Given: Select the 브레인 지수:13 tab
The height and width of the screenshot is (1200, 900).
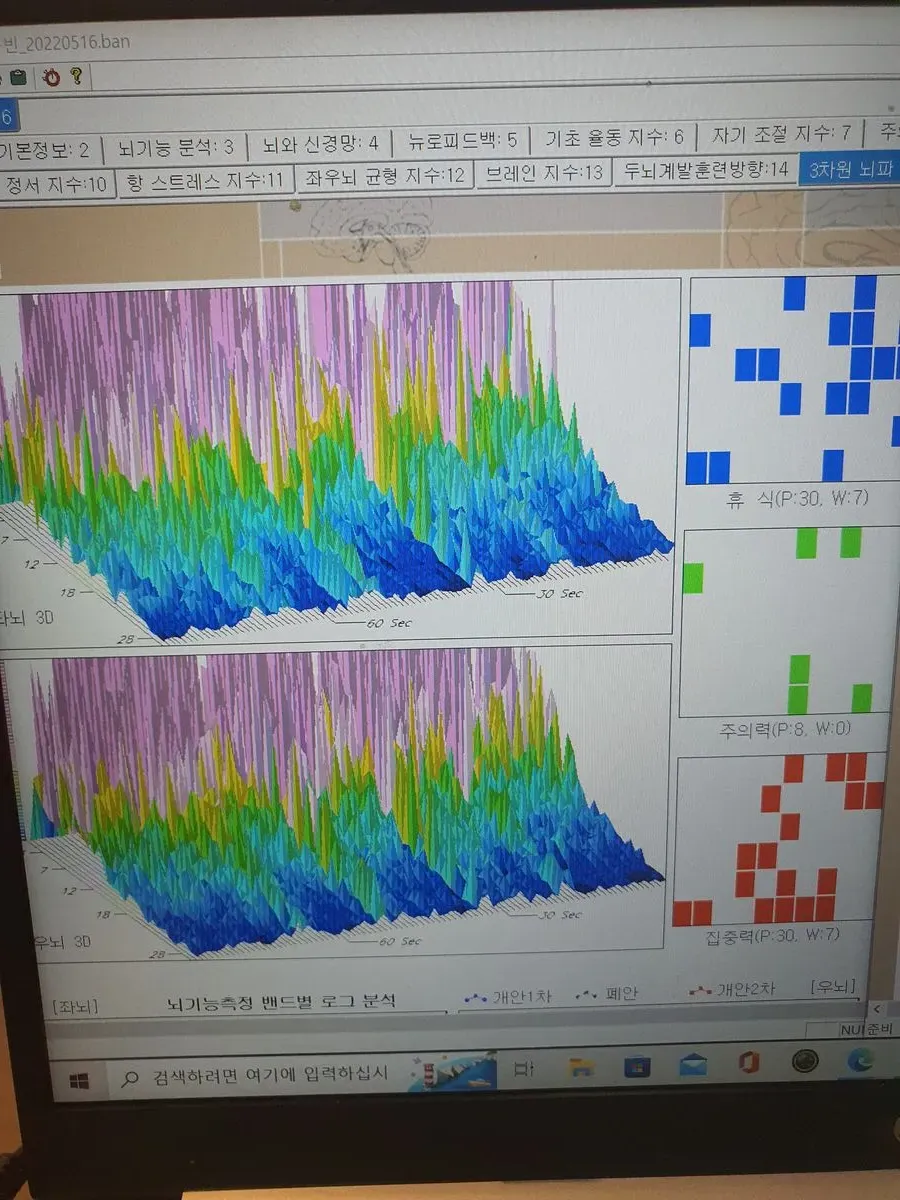Looking at the screenshot, I should [x=543, y=172].
